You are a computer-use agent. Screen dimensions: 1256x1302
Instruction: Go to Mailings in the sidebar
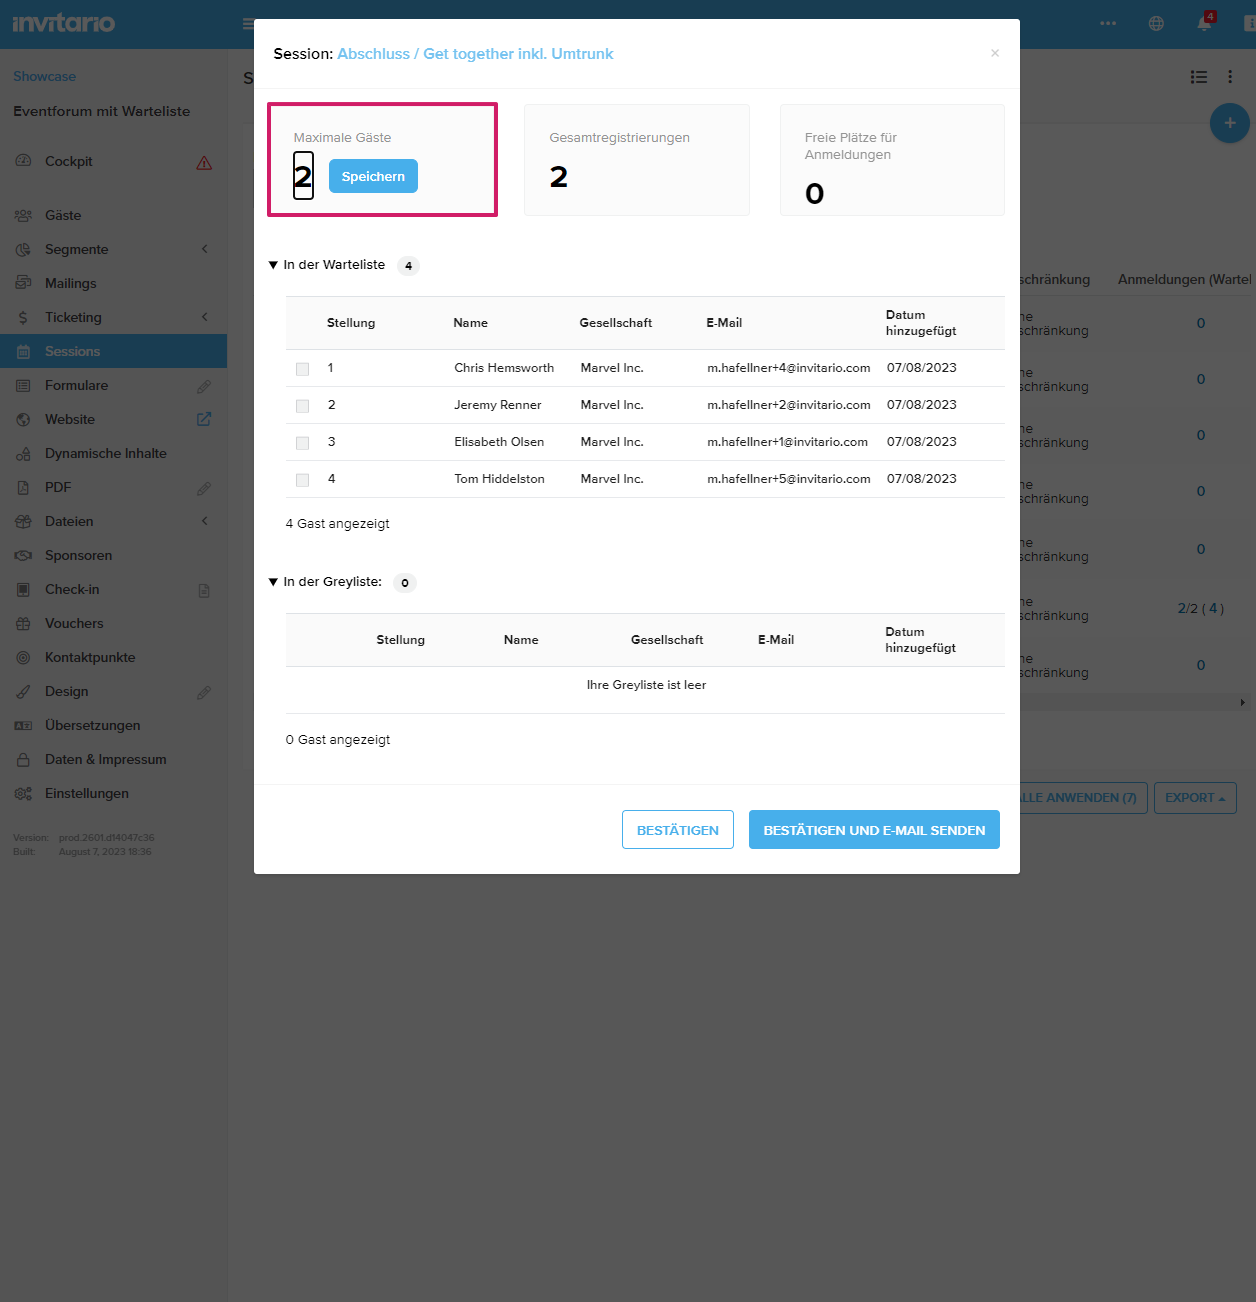click(70, 284)
